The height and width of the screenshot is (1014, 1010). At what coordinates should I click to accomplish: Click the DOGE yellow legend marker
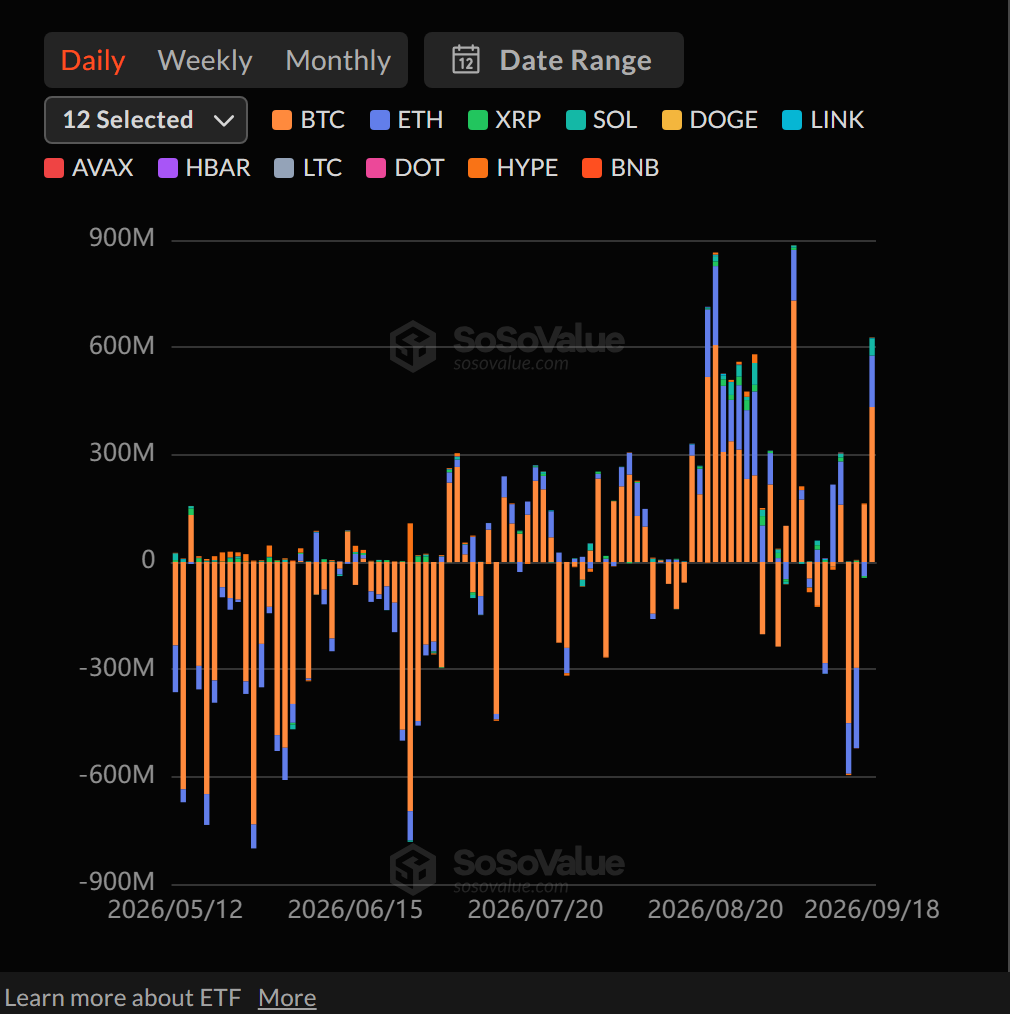pyautogui.click(x=672, y=120)
